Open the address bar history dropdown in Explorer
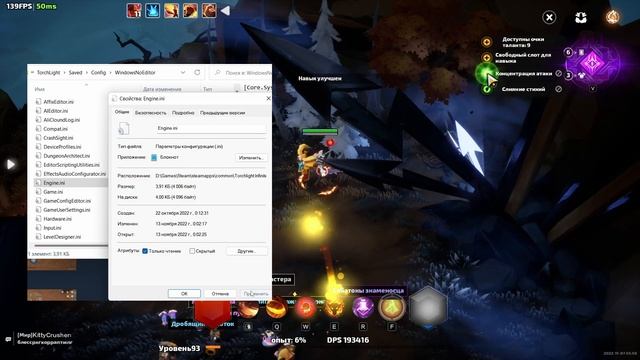Screen dimensions: 640x360 [x=183, y=72]
